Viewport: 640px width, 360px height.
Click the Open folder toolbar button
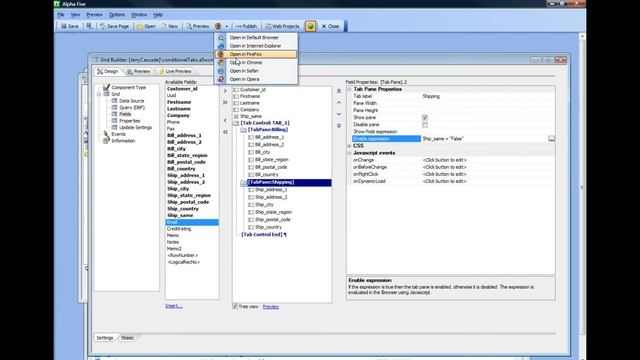(x=146, y=26)
